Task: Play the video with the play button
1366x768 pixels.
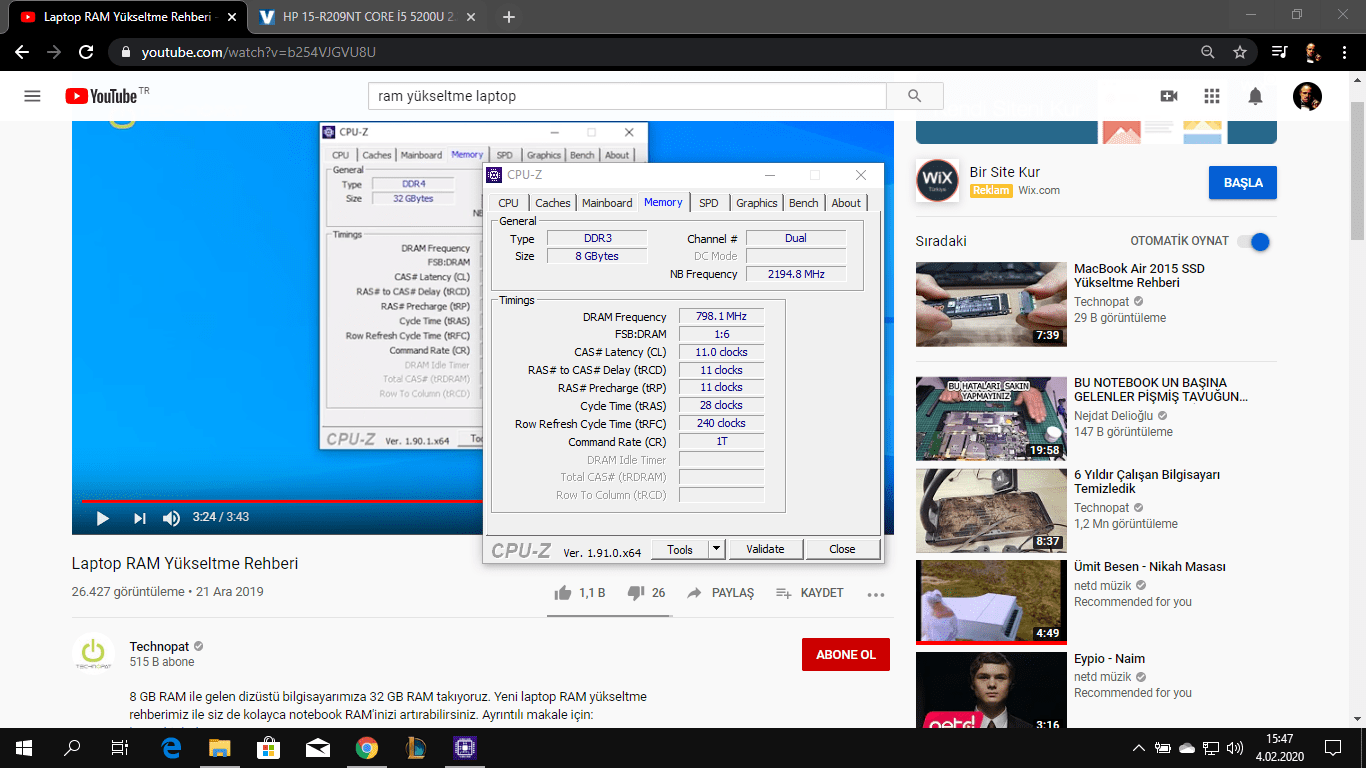Action: pyautogui.click(x=102, y=518)
